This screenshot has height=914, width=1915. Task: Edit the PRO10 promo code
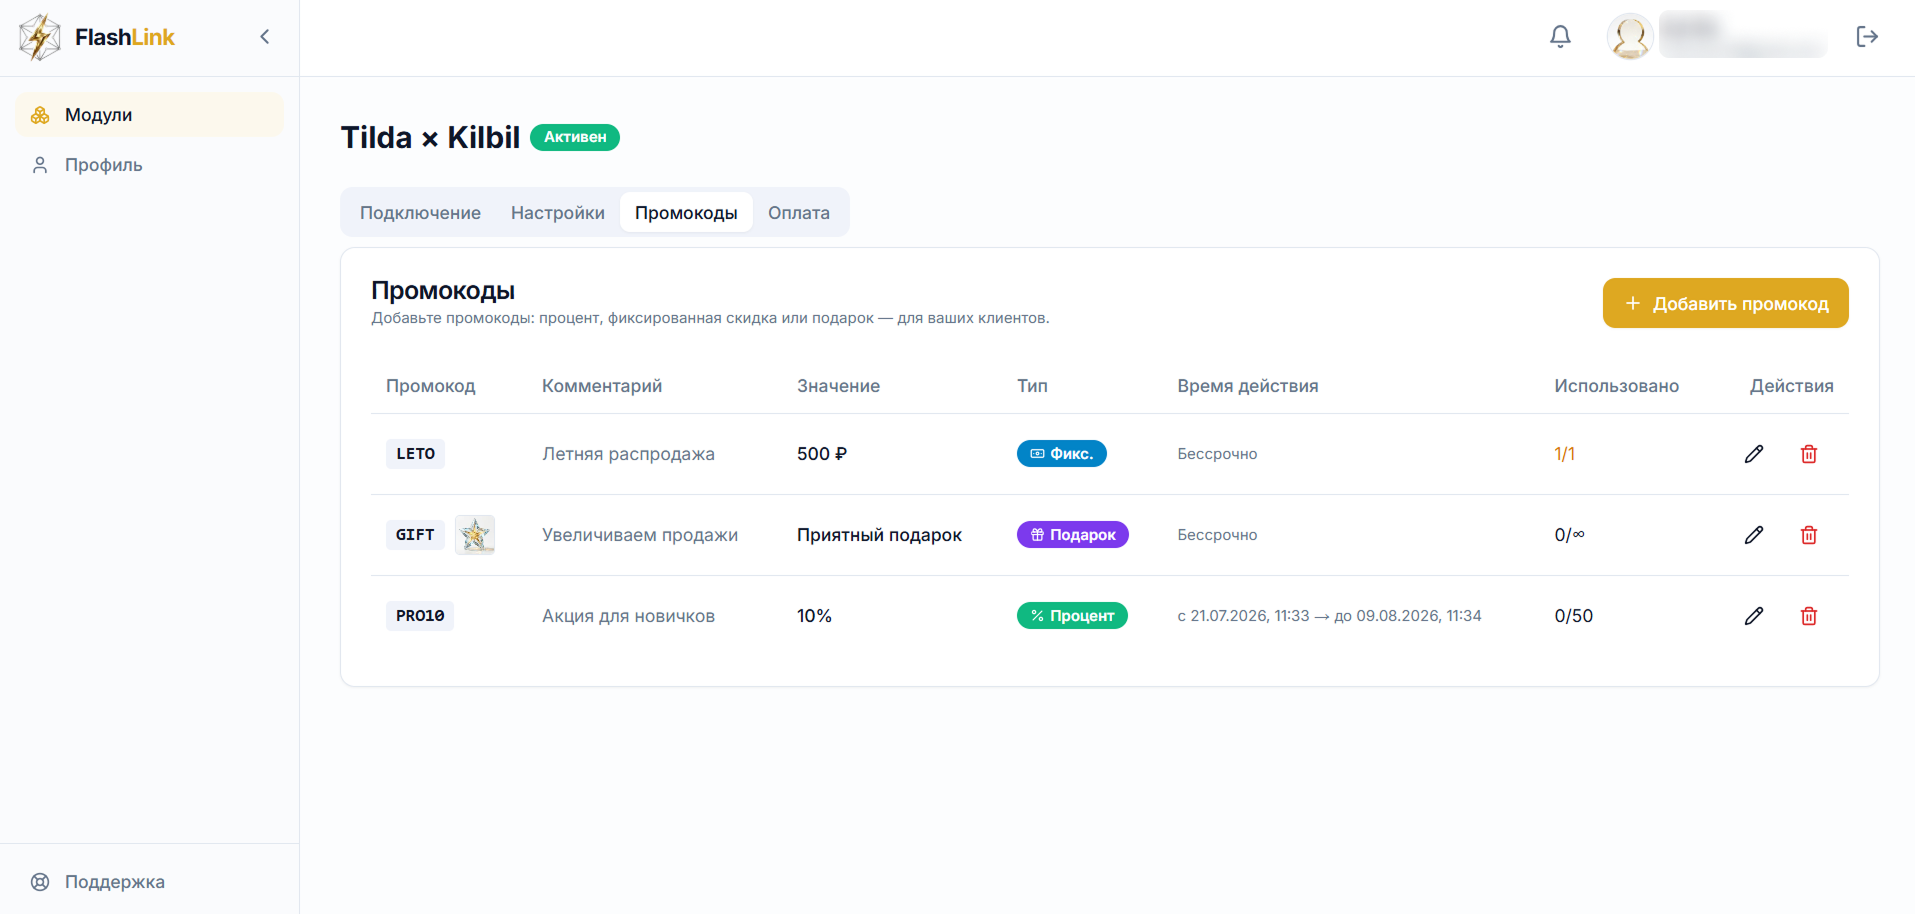1754,616
